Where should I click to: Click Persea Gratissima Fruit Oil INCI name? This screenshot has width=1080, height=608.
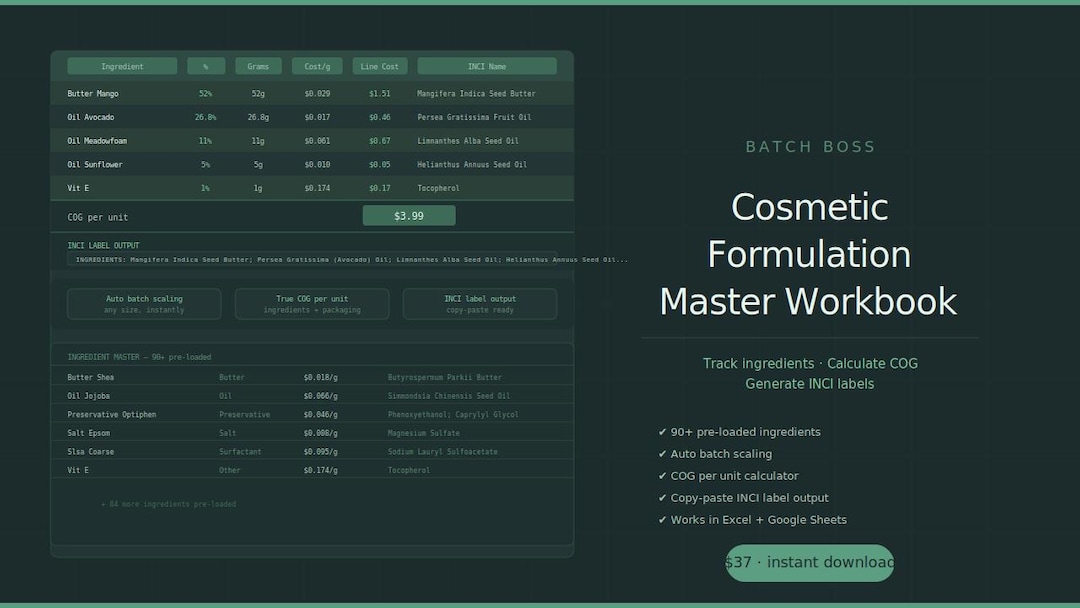474,117
